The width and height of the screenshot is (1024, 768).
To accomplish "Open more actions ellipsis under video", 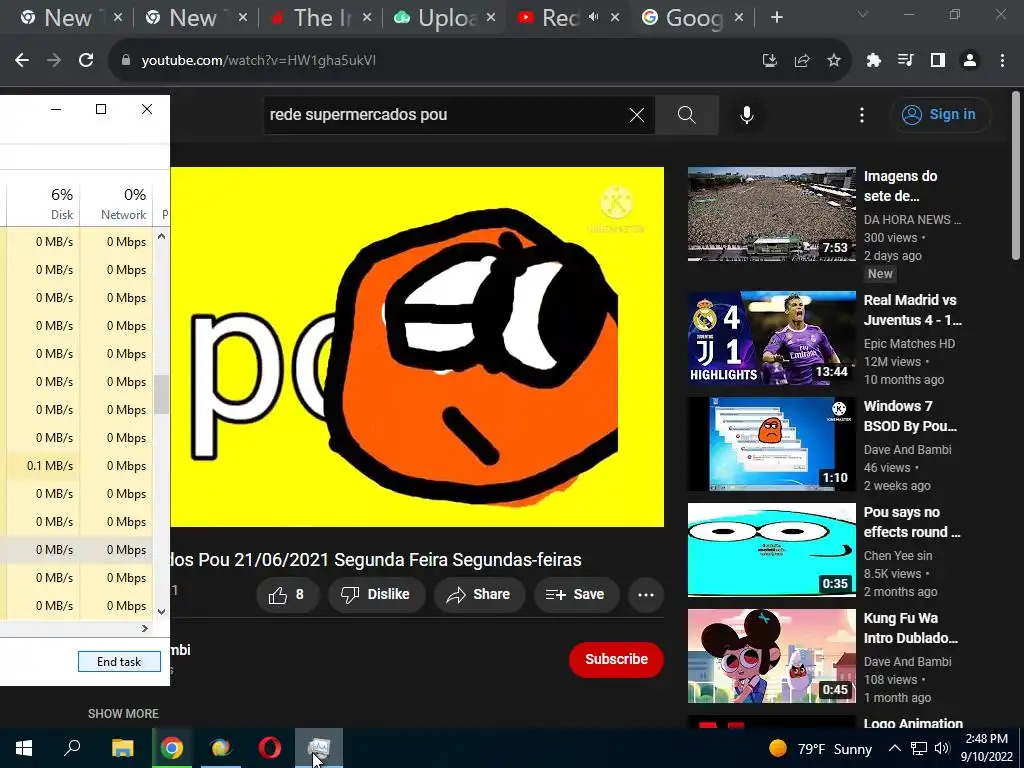I will point(646,594).
